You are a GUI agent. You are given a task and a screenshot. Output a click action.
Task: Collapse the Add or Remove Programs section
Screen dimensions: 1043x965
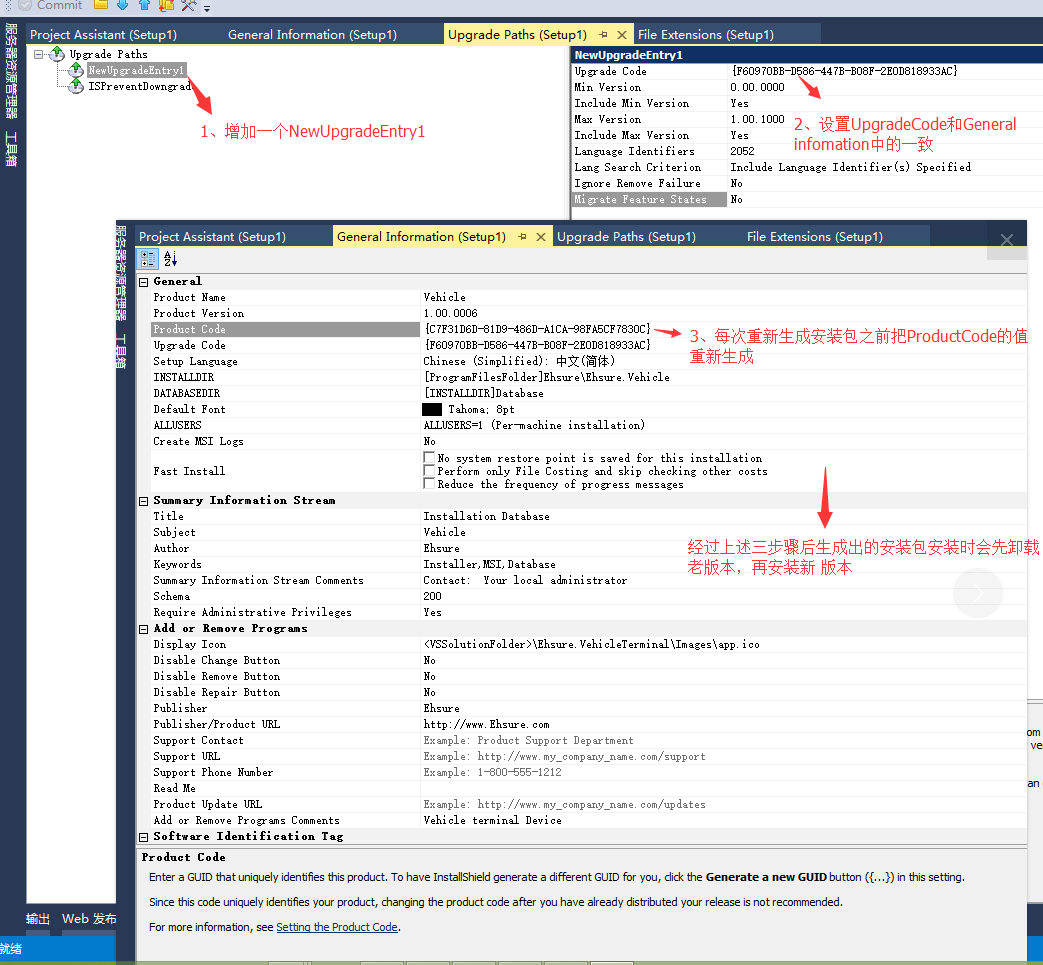(x=143, y=629)
